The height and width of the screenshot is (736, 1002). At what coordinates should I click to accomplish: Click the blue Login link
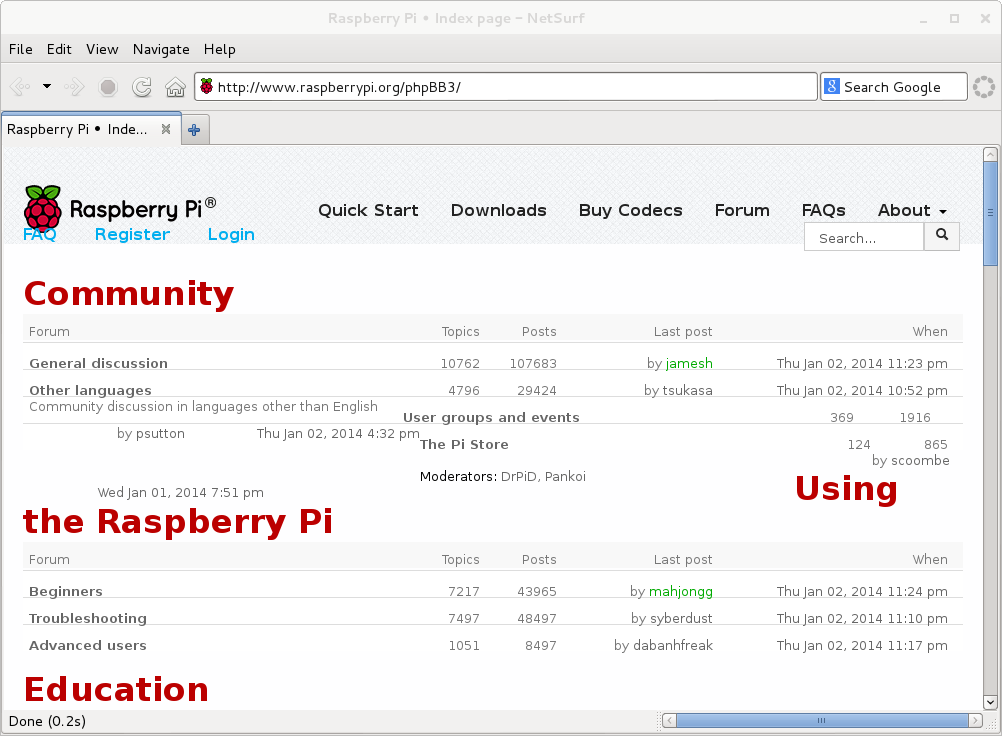tap(231, 234)
